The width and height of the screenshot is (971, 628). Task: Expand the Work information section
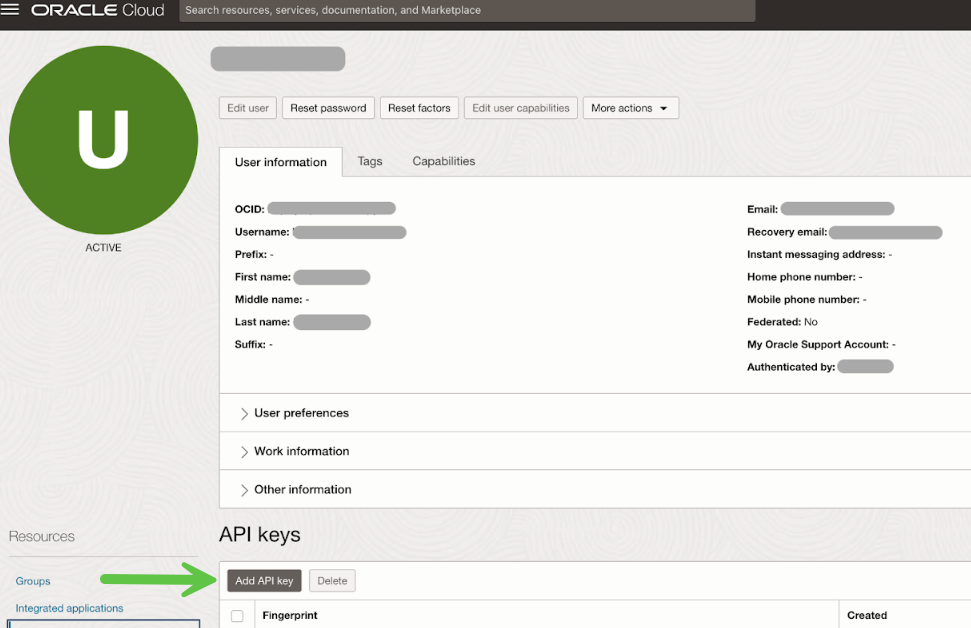[301, 451]
